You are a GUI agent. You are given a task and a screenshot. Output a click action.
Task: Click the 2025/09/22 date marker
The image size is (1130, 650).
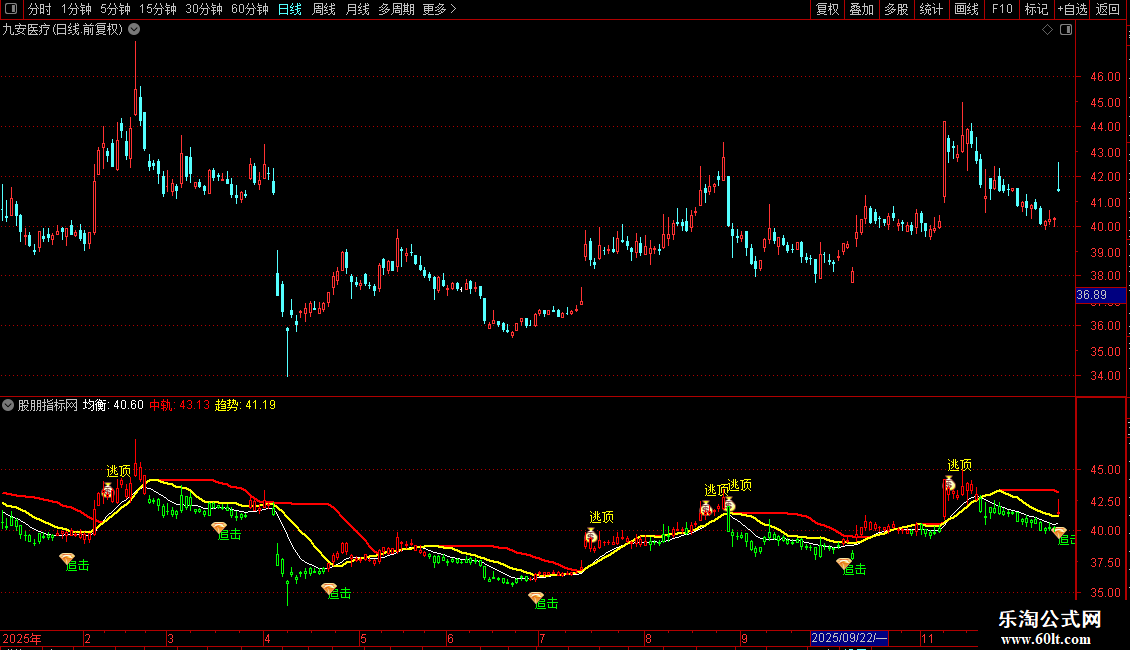tap(848, 638)
